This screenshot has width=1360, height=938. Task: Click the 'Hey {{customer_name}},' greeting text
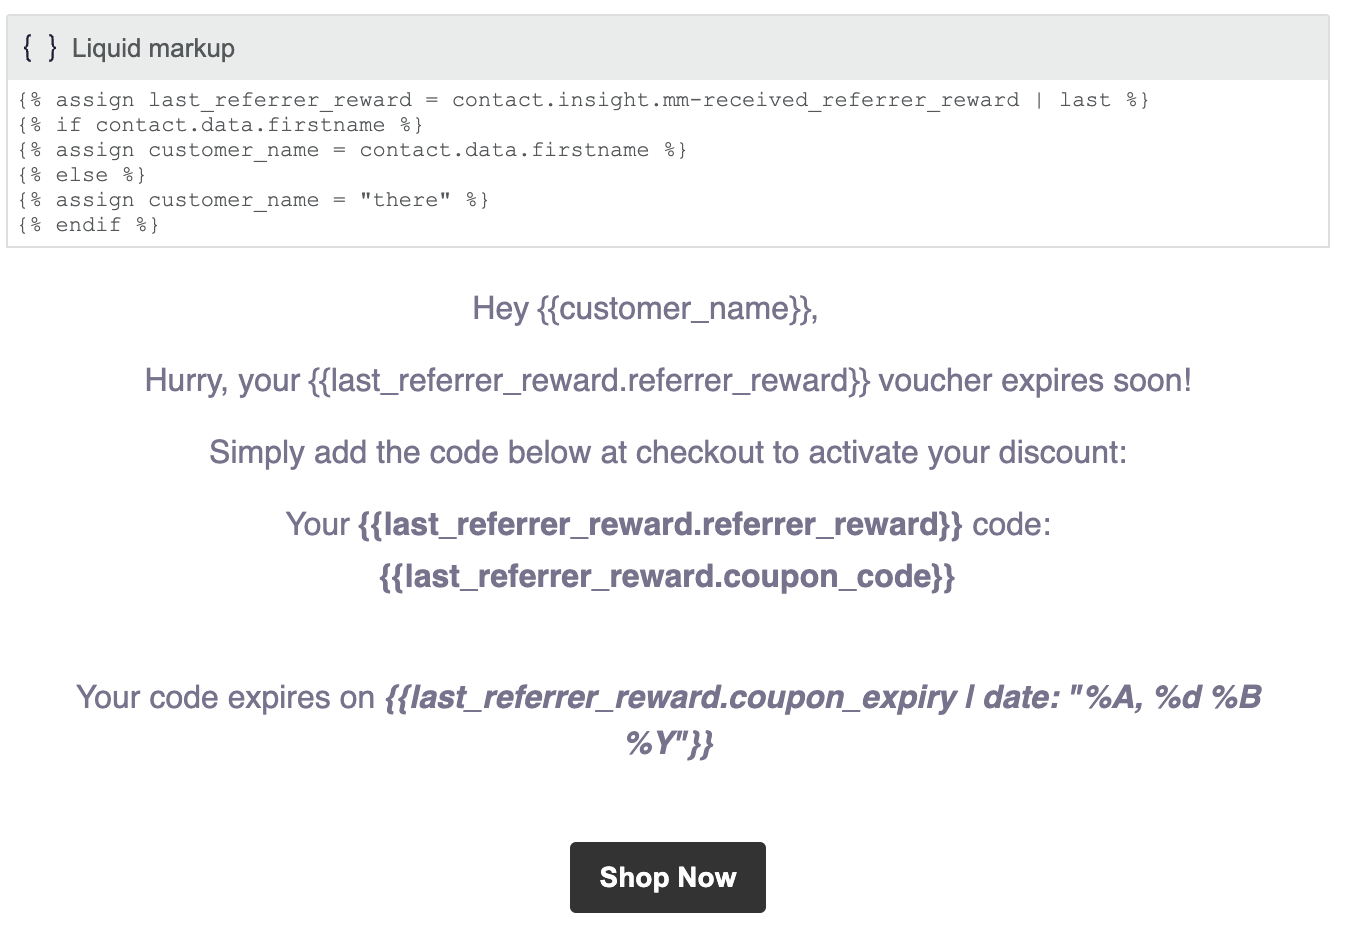(x=645, y=308)
